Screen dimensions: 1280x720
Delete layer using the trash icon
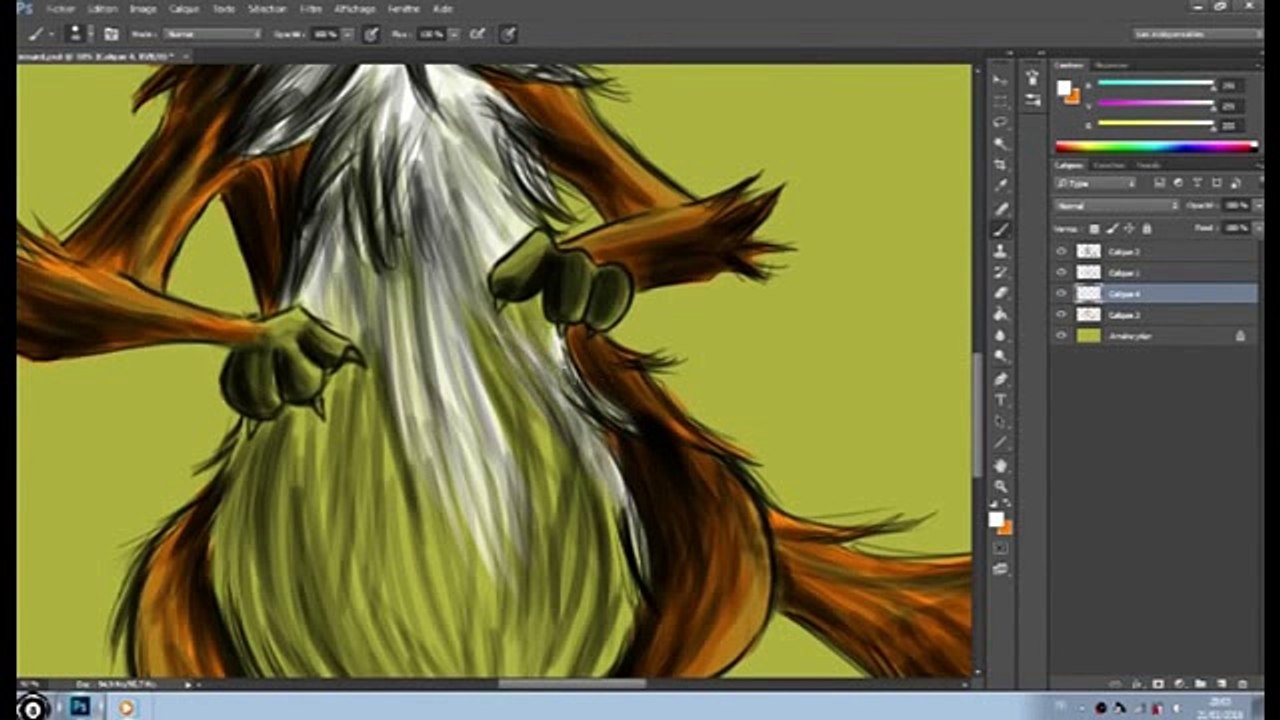[1242, 684]
